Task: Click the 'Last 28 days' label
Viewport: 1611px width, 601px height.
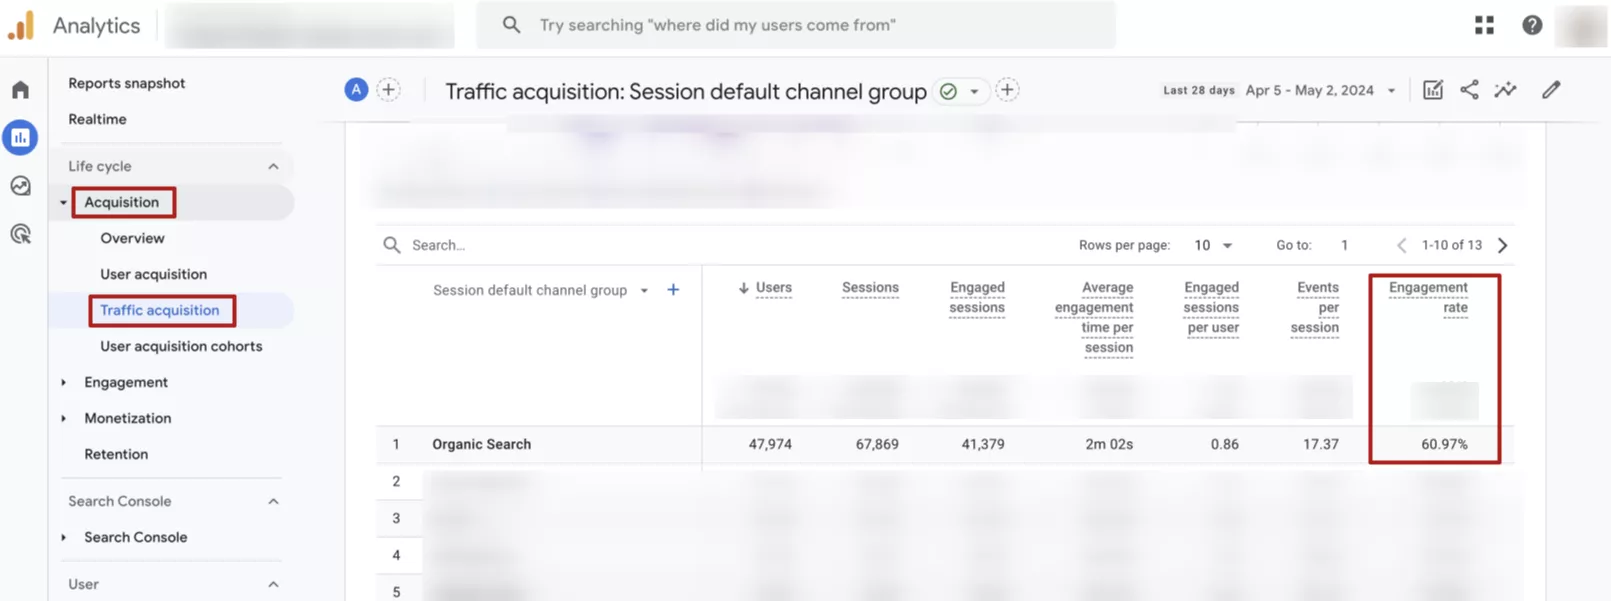Action: [1199, 90]
